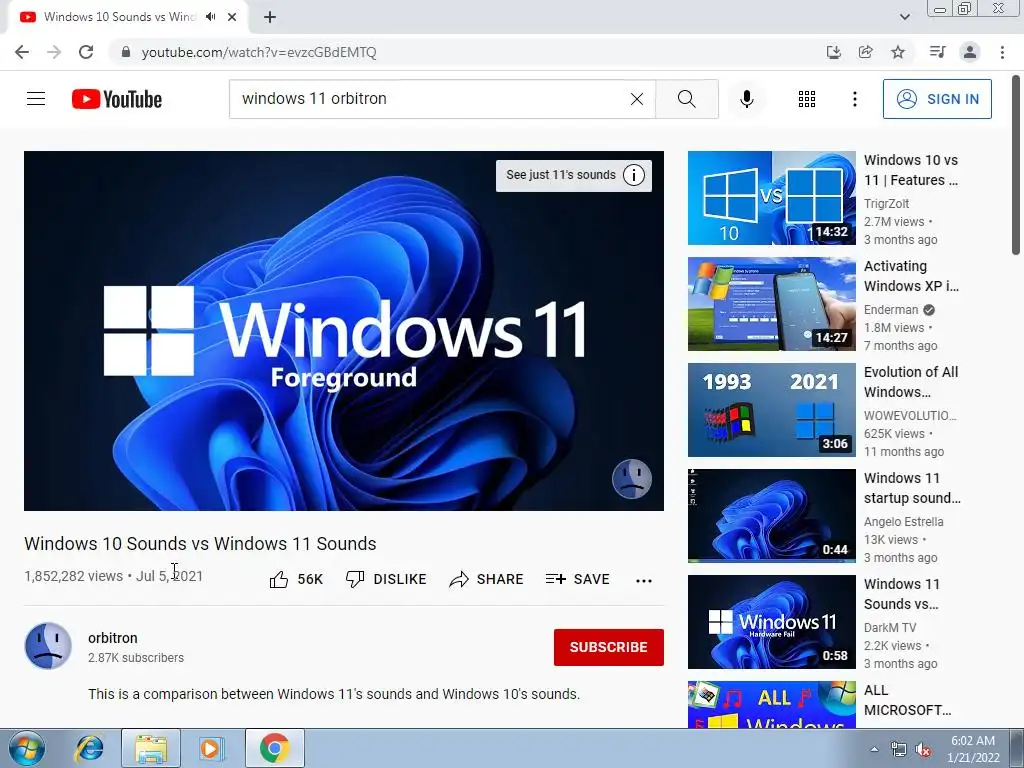Viewport: 1024px width, 768px height.
Task: Go to the YouTube home logo
Action: click(117, 99)
